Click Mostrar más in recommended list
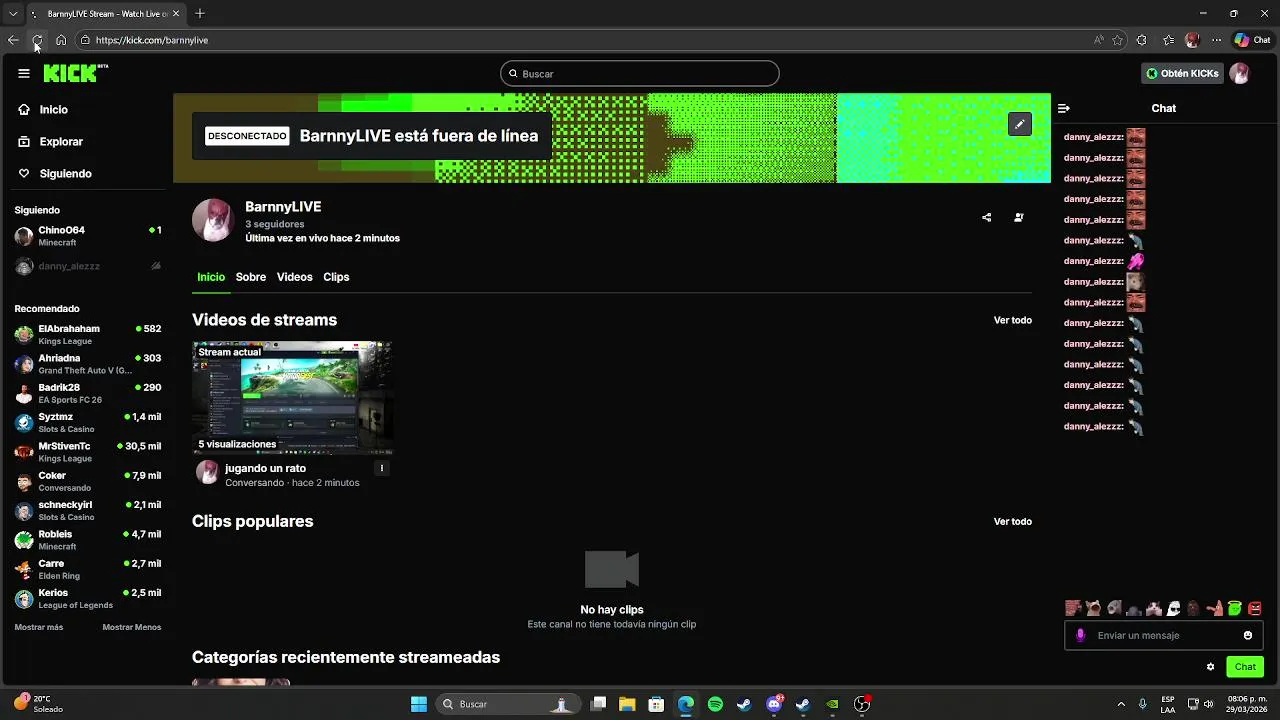 (x=39, y=627)
